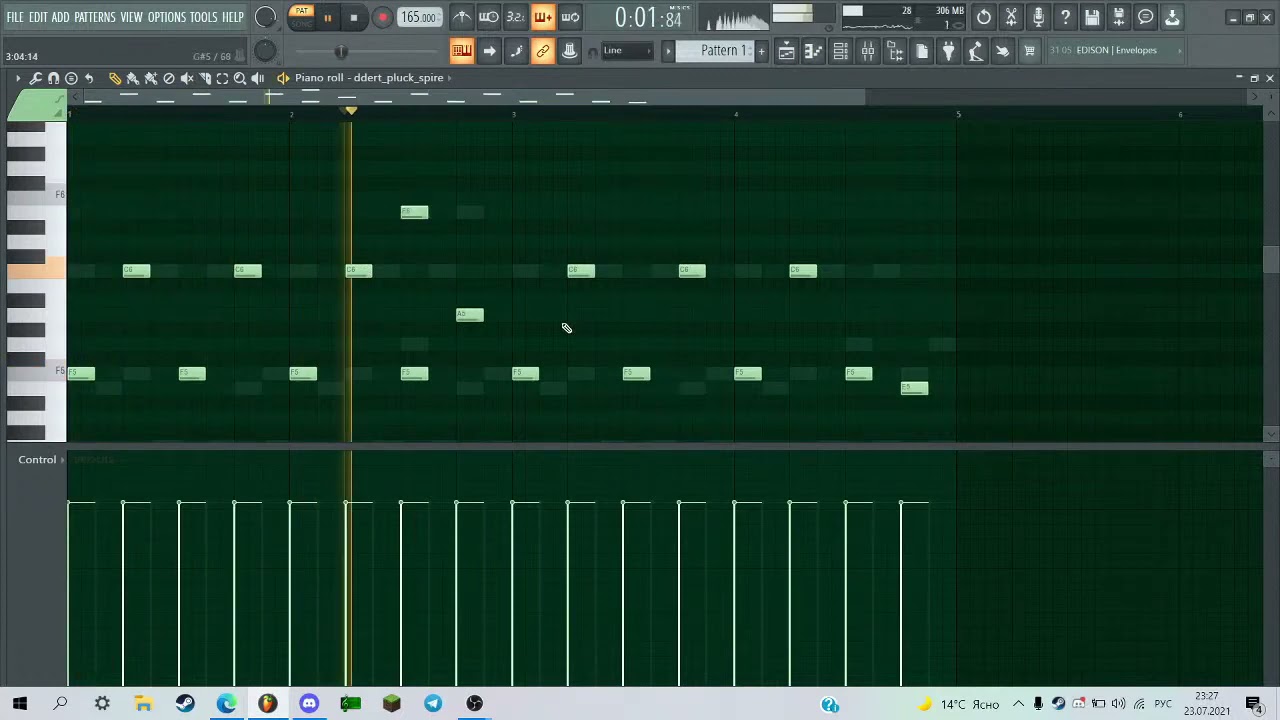1280x720 pixels.
Task: Show the Channel rack
Action: (841, 51)
